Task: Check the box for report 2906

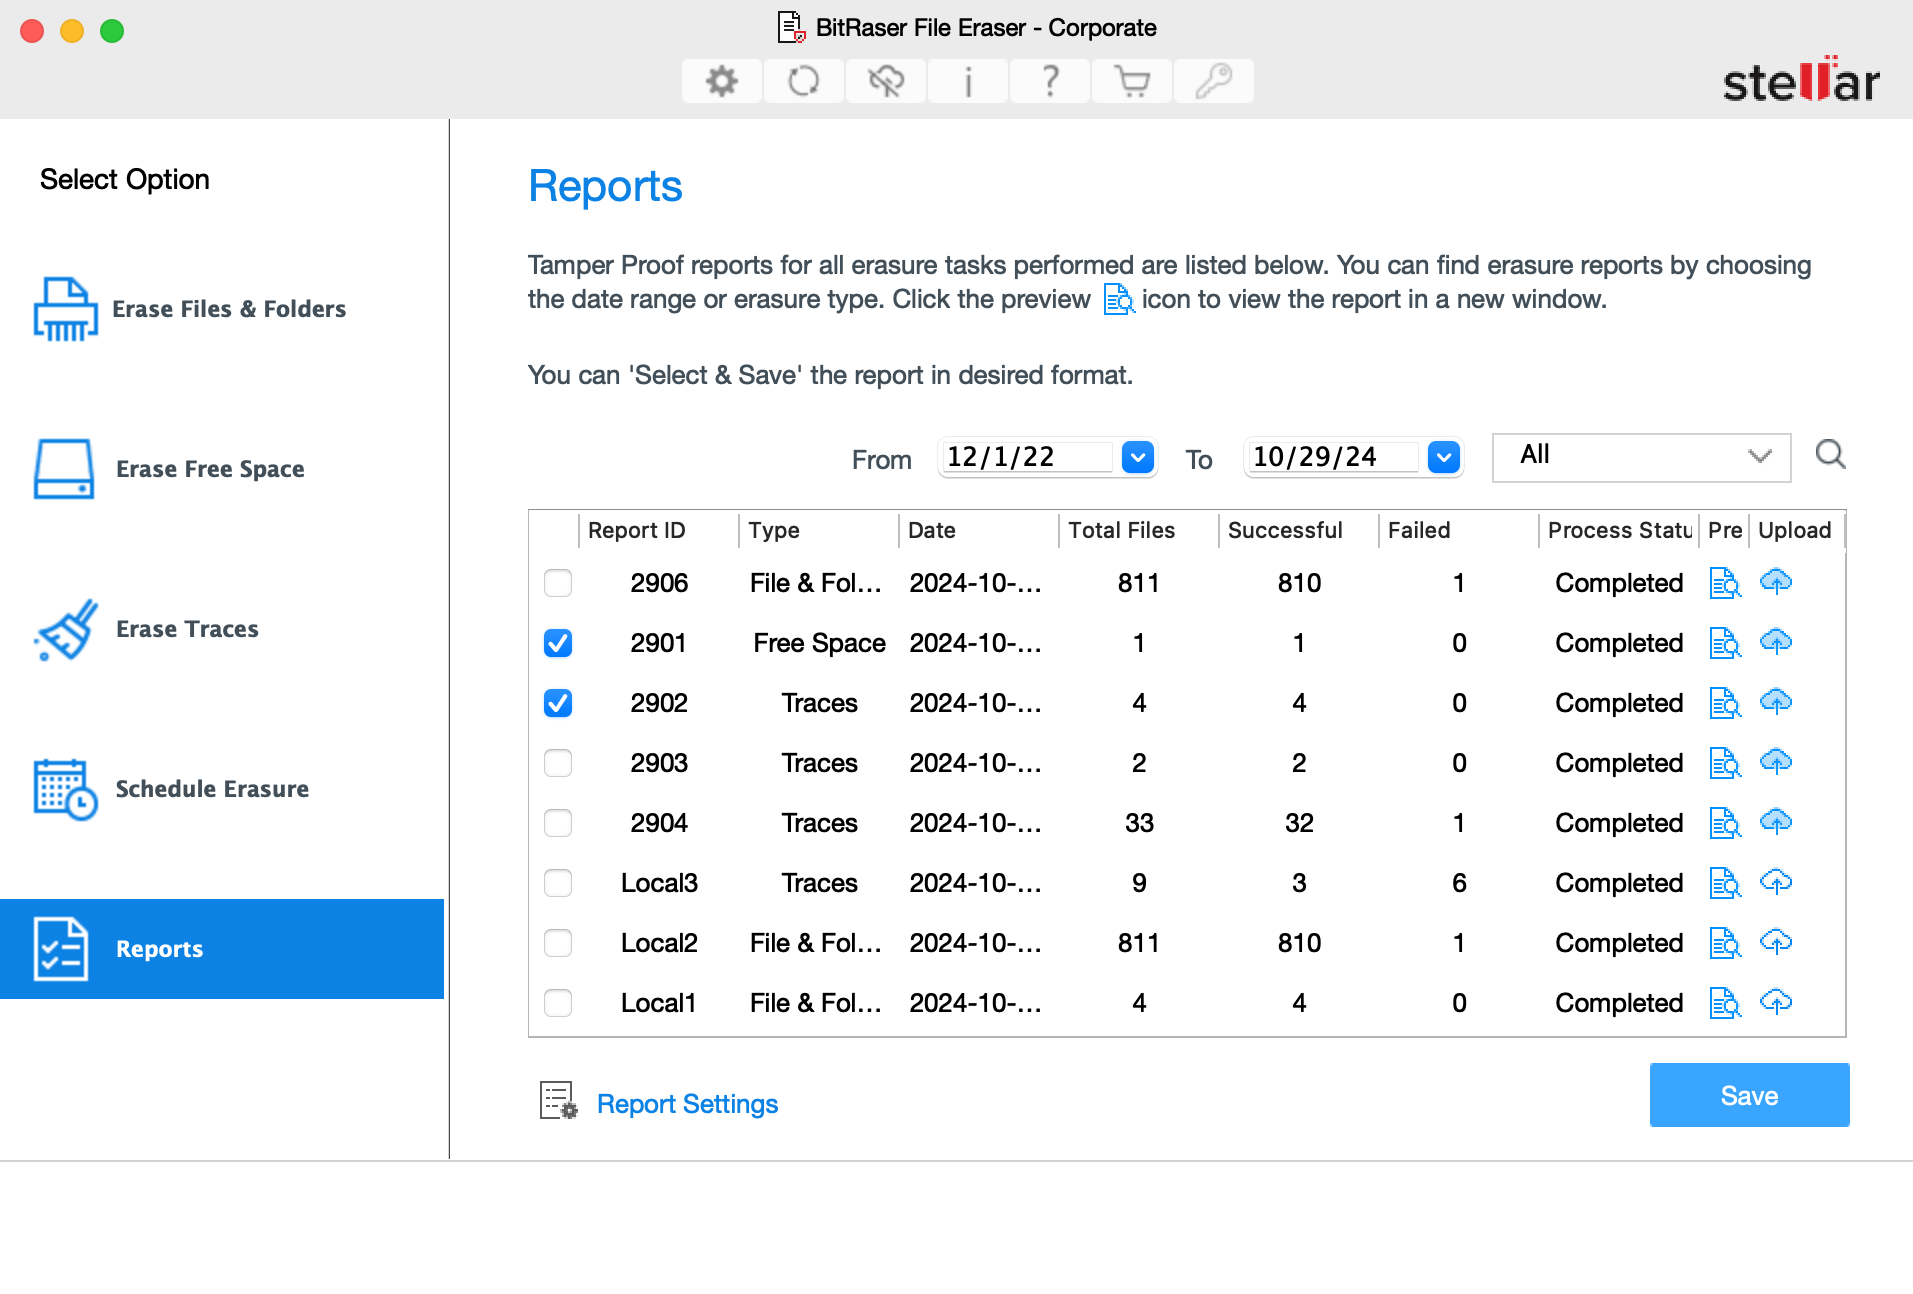Action: [x=558, y=583]
